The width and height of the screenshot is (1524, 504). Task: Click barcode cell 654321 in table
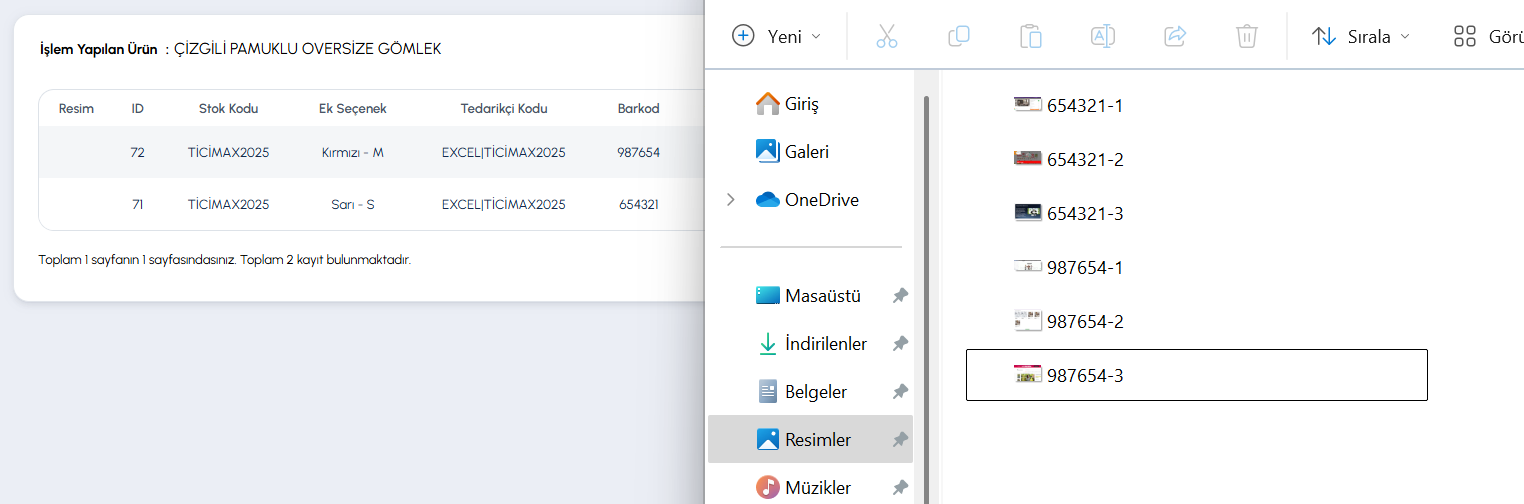(x=639, y=204)
